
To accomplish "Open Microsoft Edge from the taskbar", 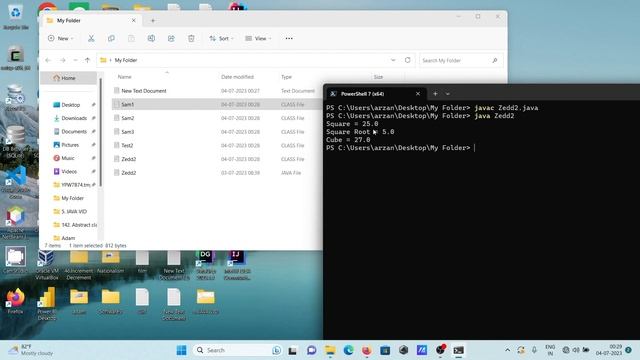I will click(348, 350).
